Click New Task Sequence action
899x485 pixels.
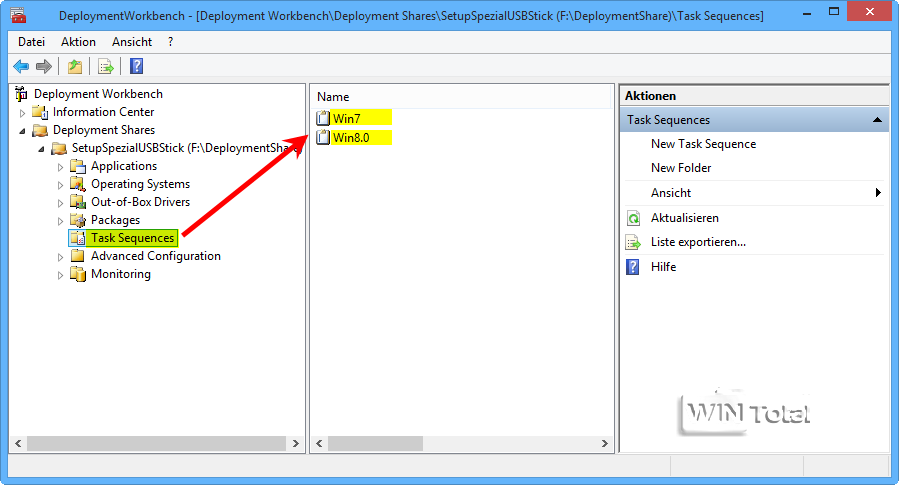703,144
